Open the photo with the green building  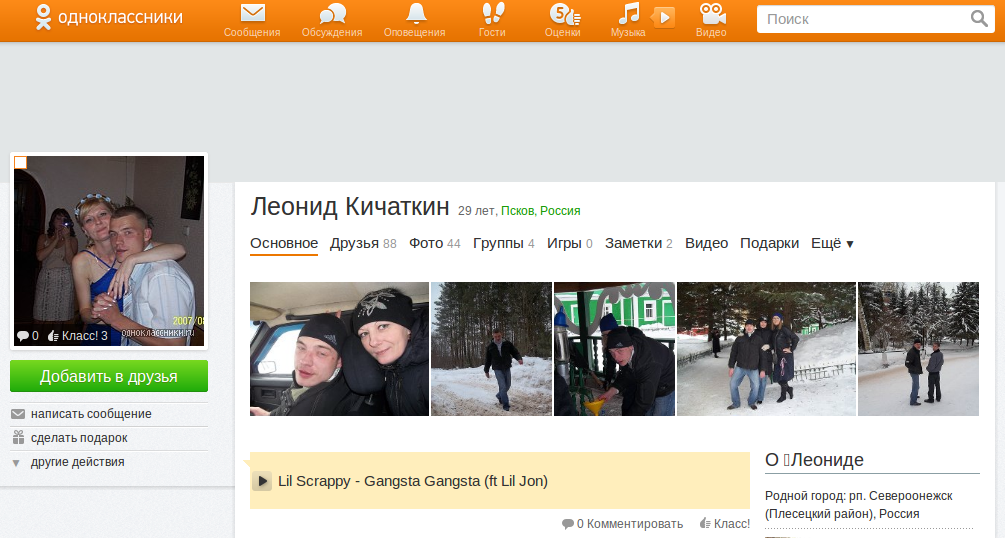614,349
